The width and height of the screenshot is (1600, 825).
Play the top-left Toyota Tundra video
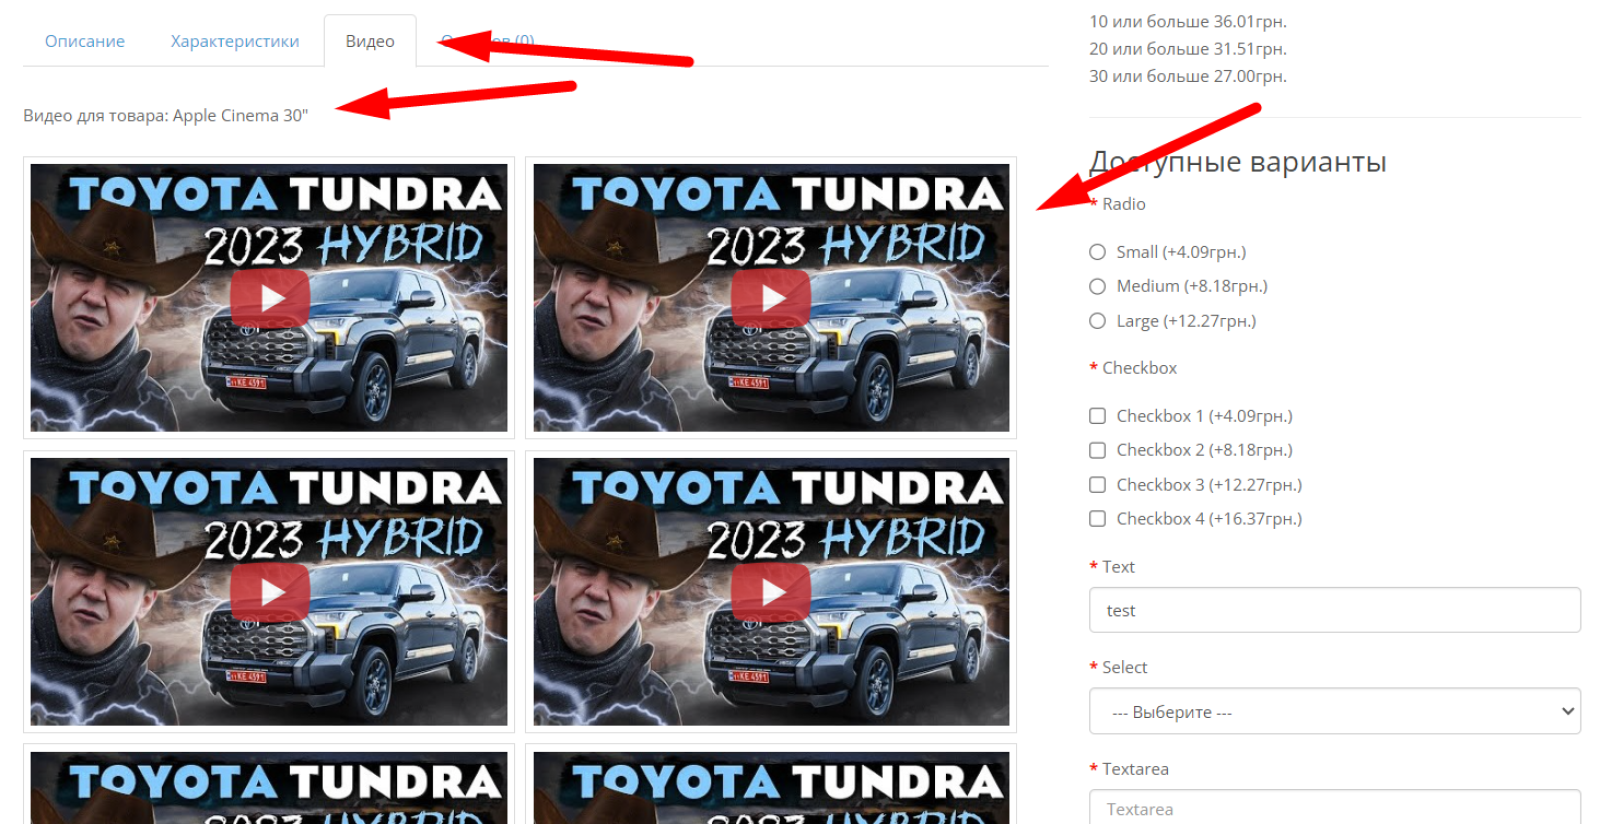[270, 298]
